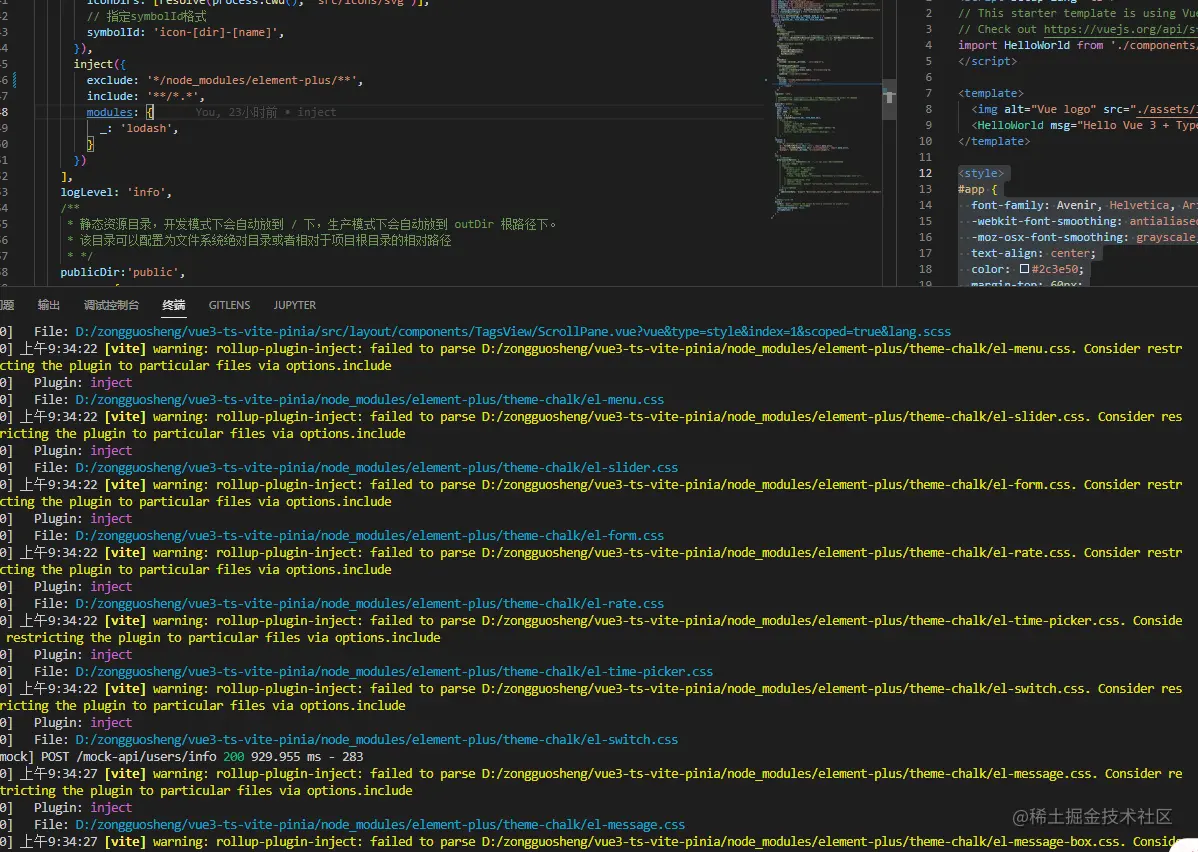Open the GITLENS panel tab
The image size is (1198, 852).
229,305
